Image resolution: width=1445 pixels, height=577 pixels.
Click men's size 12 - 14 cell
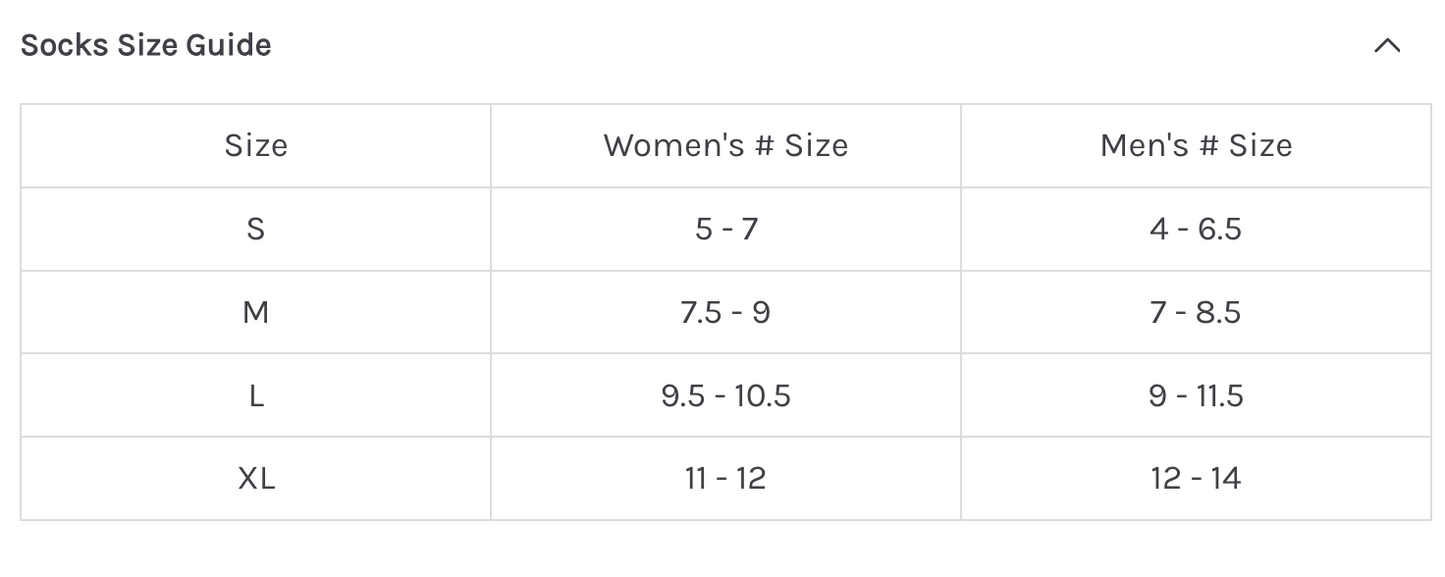(x=1196, y=479)
